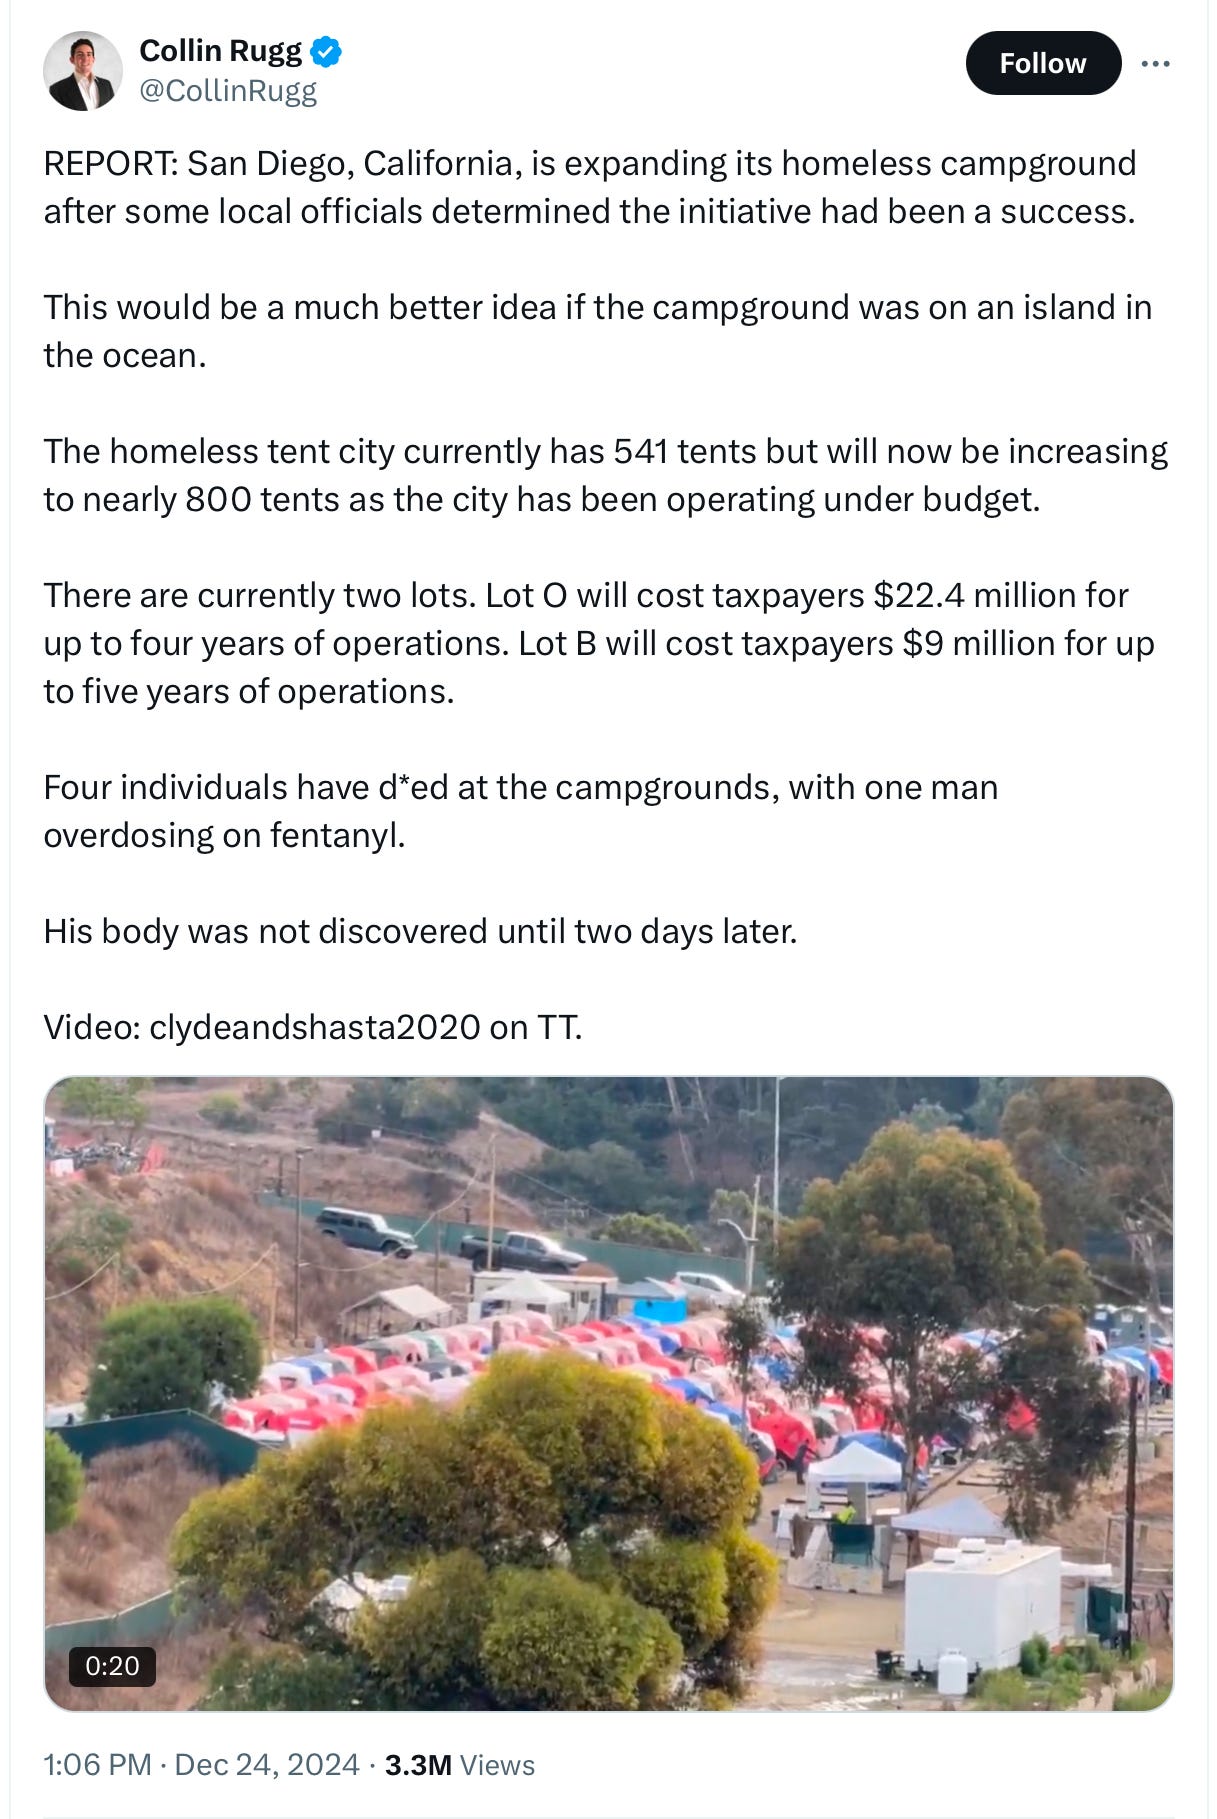Open the 1:06 PM timestamp link
The width and height of the screenshot is (1217, 1819).
[x=97, y=1764]
